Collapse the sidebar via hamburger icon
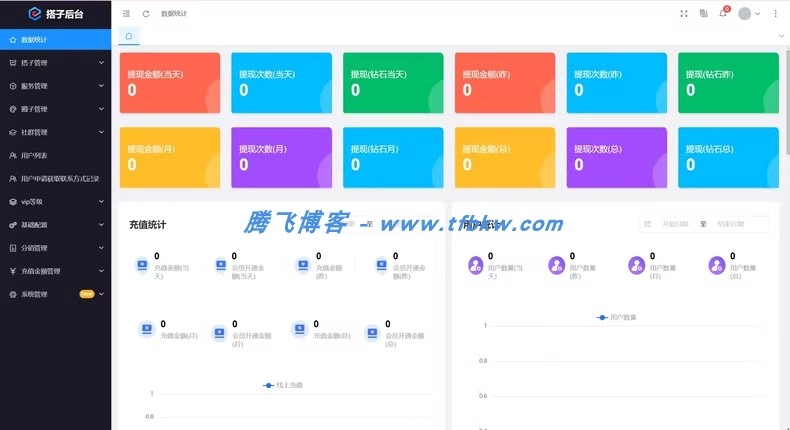Screen dimensions: 790x430 126,14
